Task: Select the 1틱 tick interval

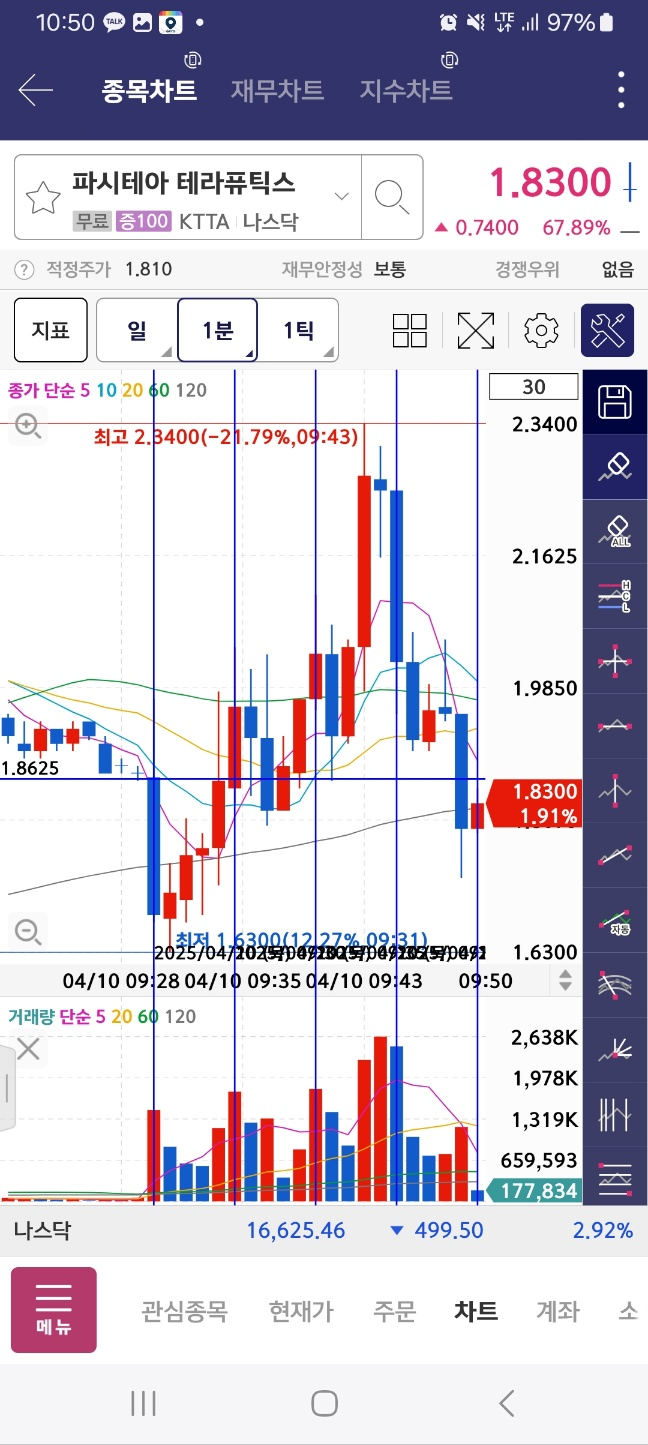Action: [298, 330]
